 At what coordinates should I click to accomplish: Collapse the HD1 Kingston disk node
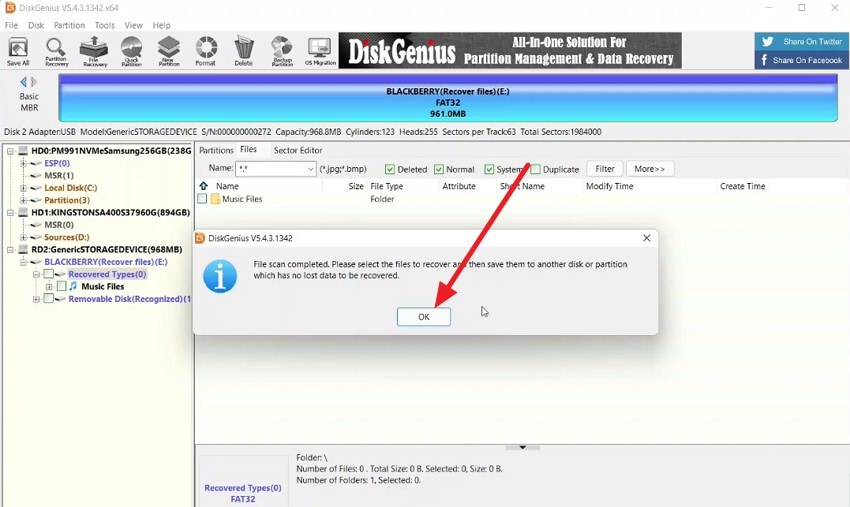tap(10, 213)
